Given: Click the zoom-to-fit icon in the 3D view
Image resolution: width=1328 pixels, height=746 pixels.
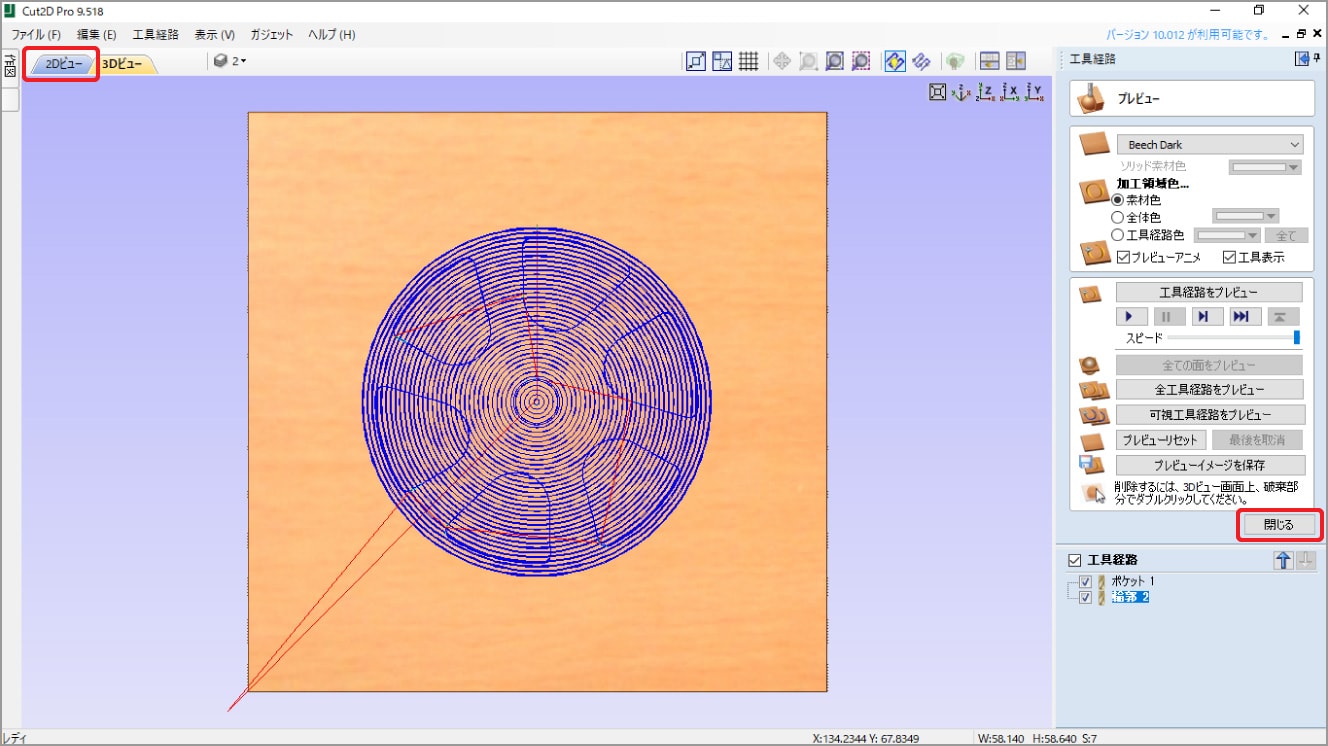Looking at the screenshot, I should pyautogui.click(x=938, y=92).
